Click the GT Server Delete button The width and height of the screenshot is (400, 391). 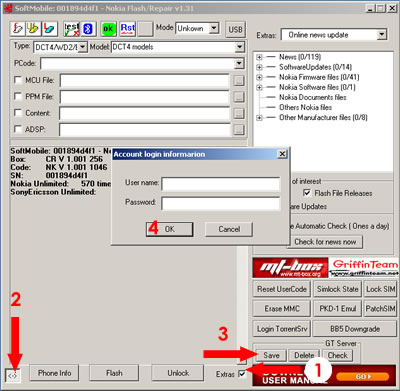(304, 355)
